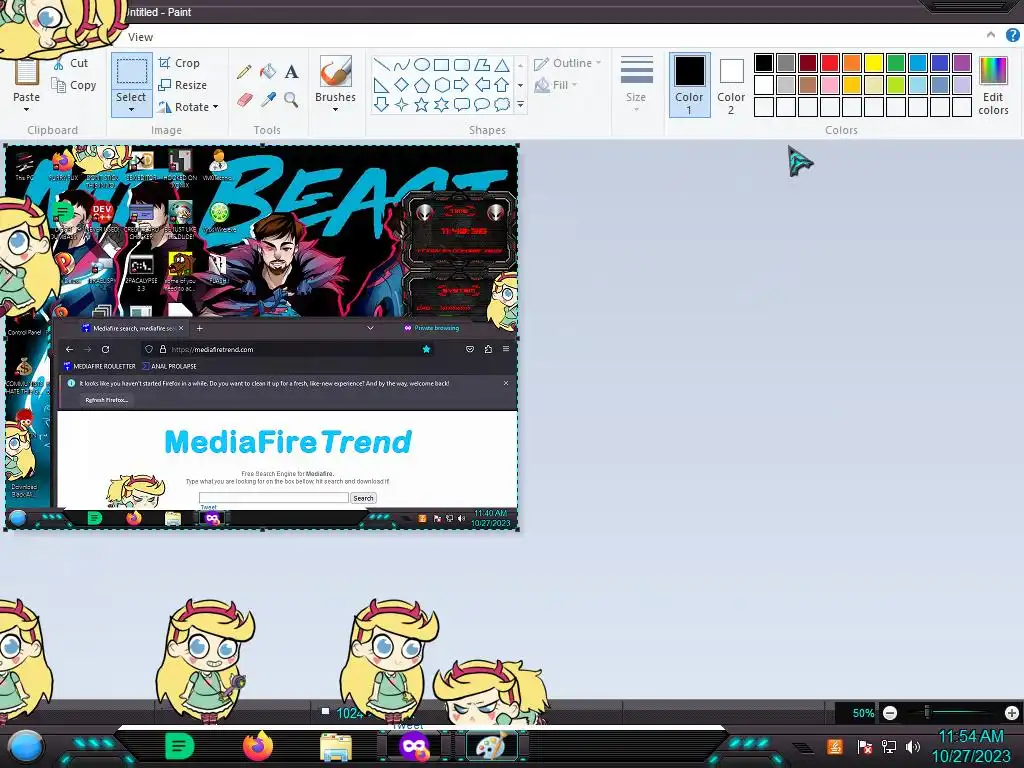This screenshot has width=1024, height=768.
Task: Zoom out with the minus button
Action: point(889,713)
